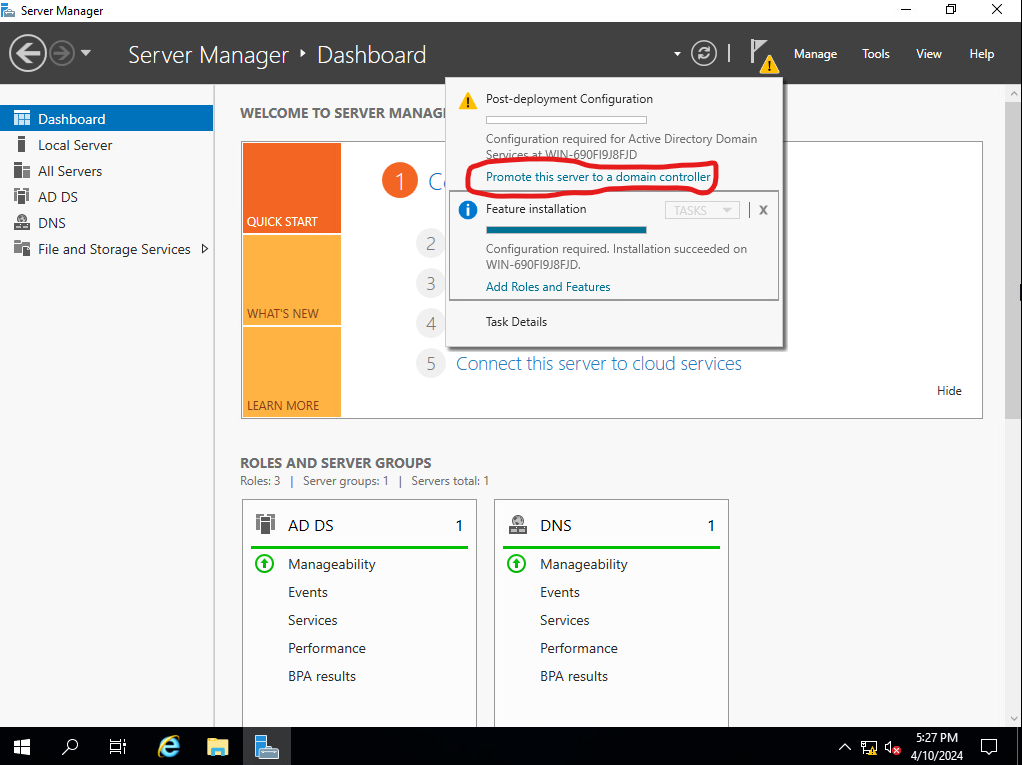Click the DNS sidebar icon
Screen dimensions: 1022x765
(22, 222)
